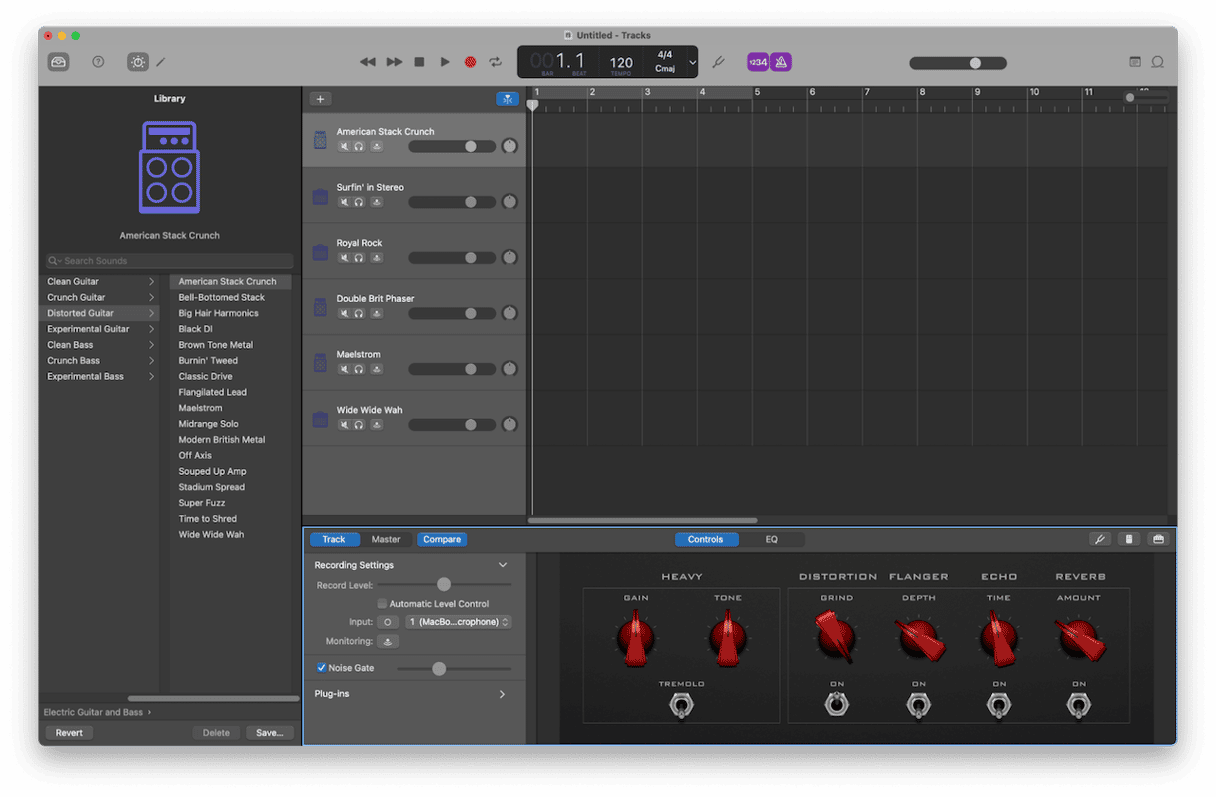Enable the Metronome button
1216x797 pixels.
[x=782, y=62]
